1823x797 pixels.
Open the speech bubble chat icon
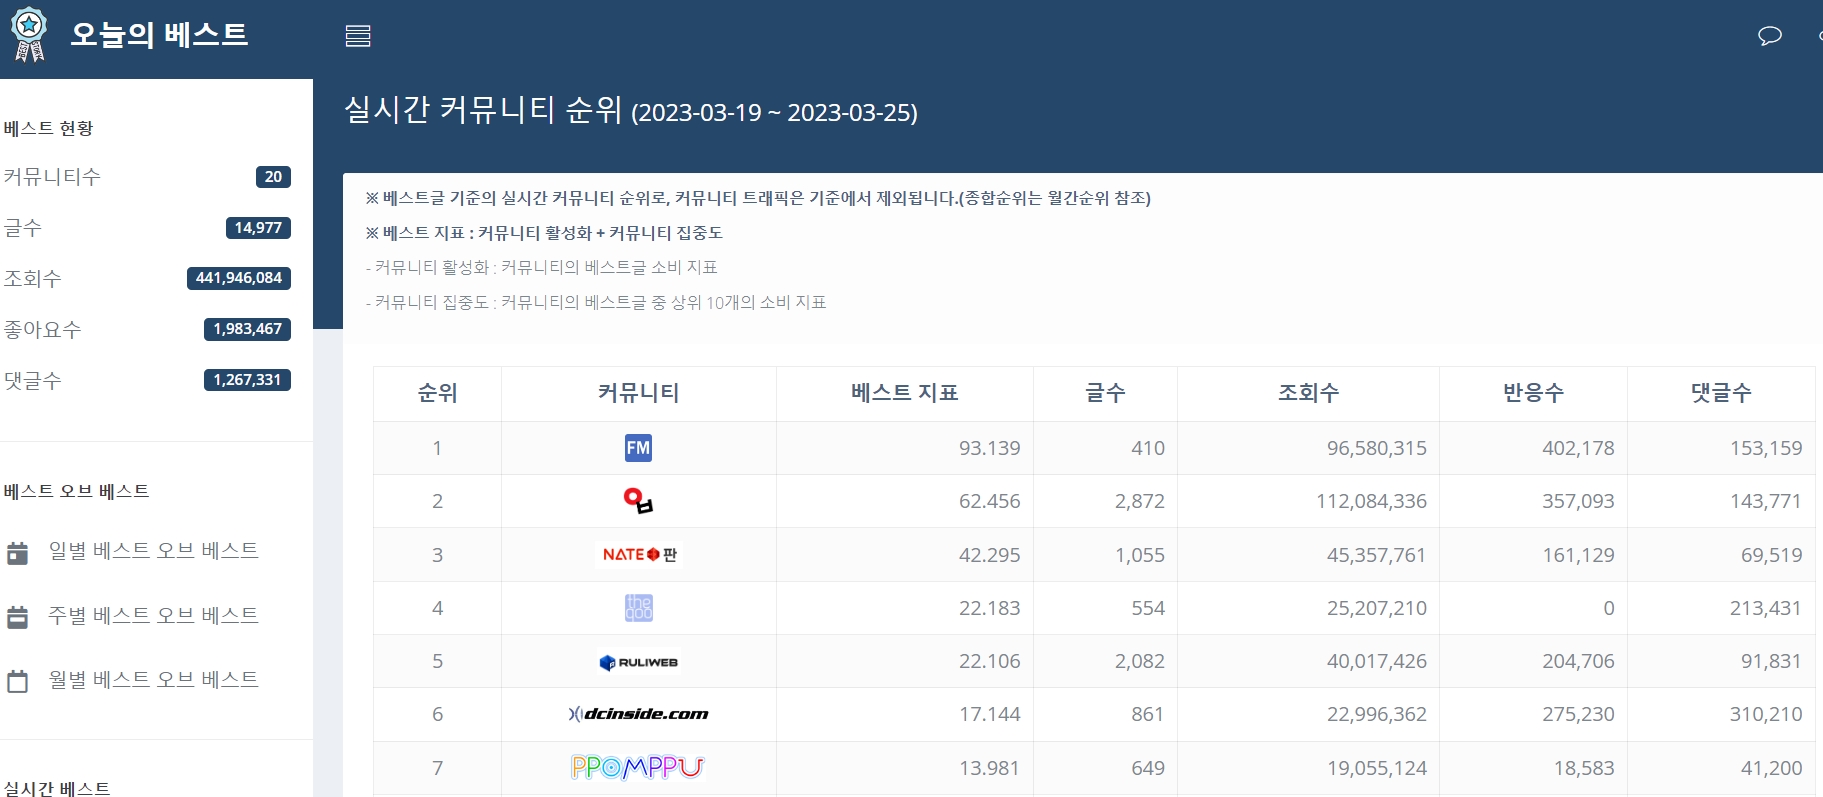[x=1770, y=36]
